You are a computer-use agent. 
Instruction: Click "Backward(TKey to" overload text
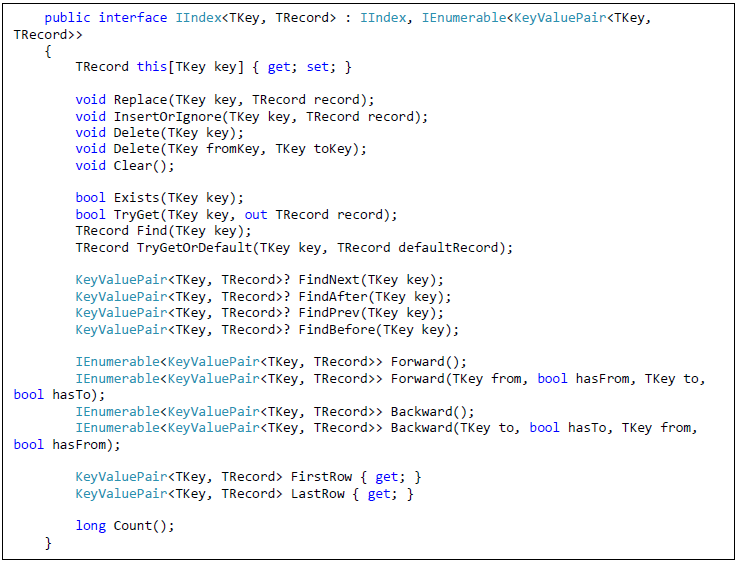(452, 428)
